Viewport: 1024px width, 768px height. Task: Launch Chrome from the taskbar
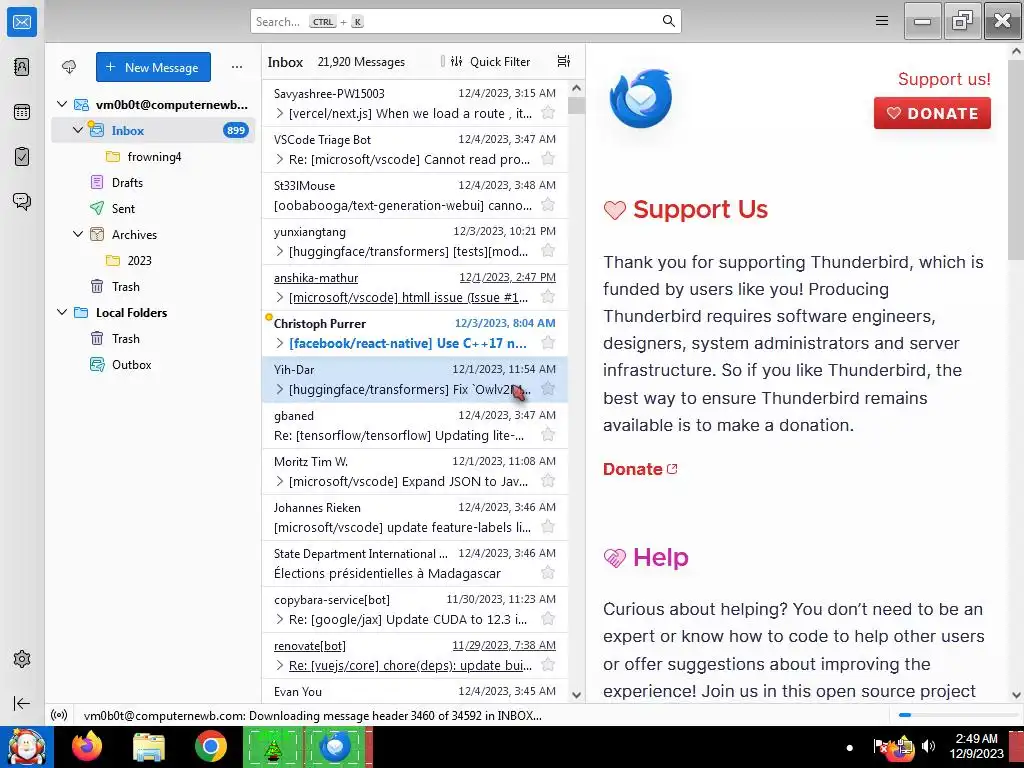(210, 746)
